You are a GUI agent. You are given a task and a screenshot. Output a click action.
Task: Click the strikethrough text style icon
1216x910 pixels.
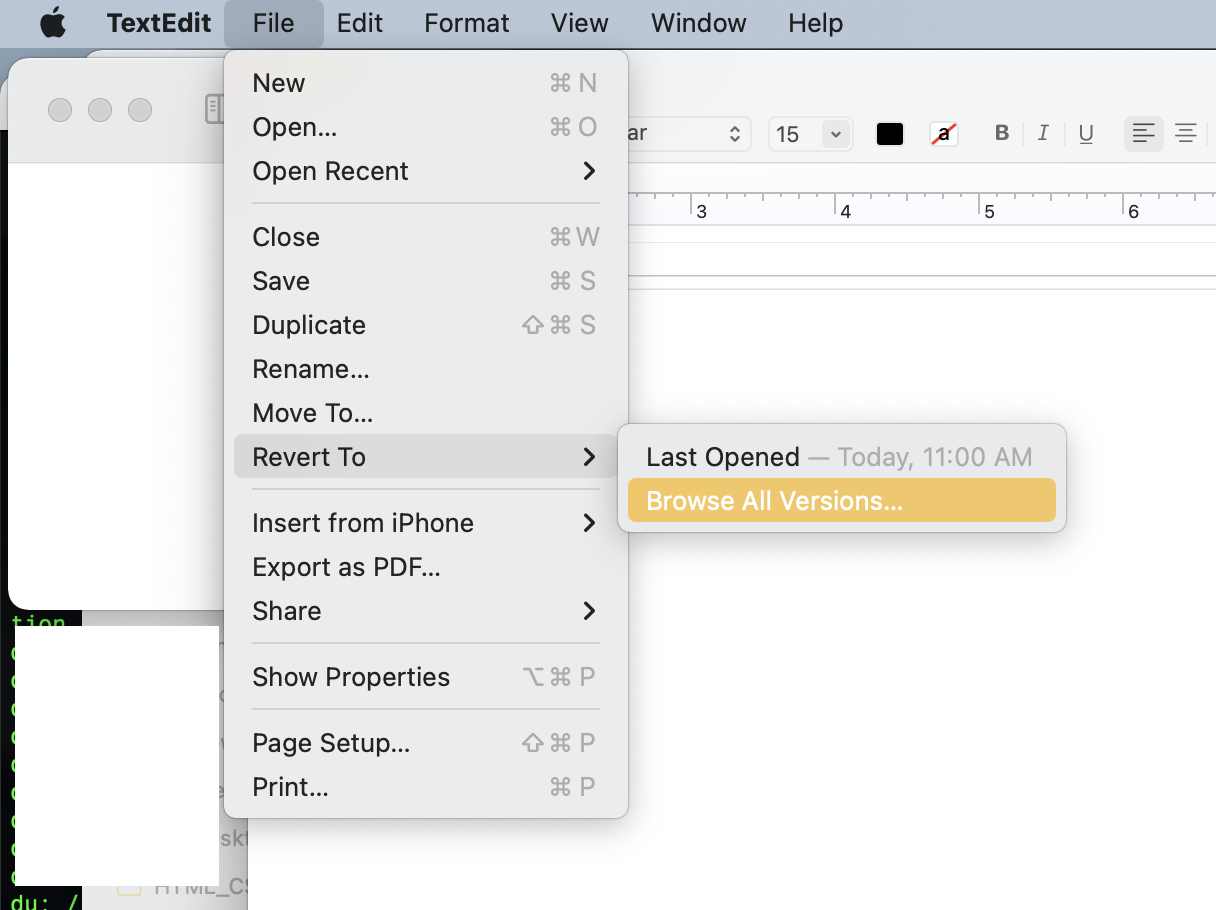[943, 133]
